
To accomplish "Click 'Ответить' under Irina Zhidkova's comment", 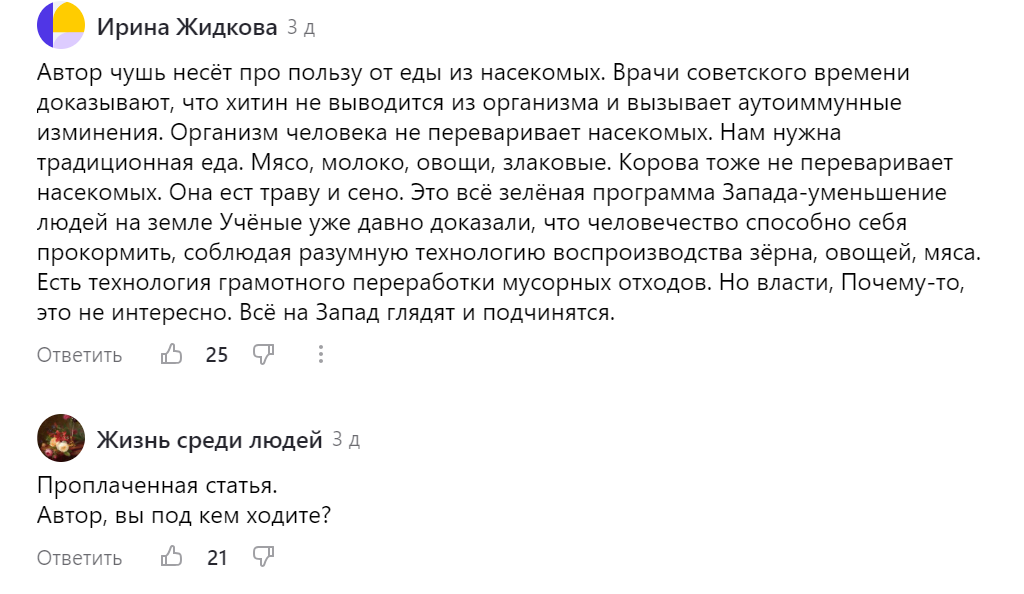I will pos(78,354).
